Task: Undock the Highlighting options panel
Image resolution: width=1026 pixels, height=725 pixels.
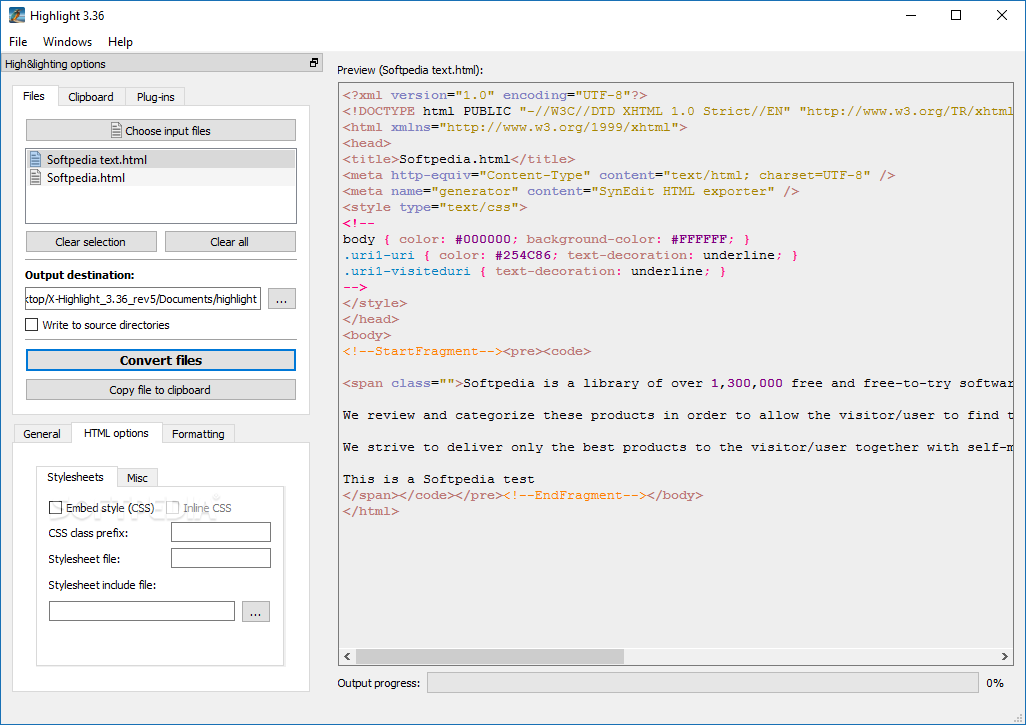Action: (314, 63)
